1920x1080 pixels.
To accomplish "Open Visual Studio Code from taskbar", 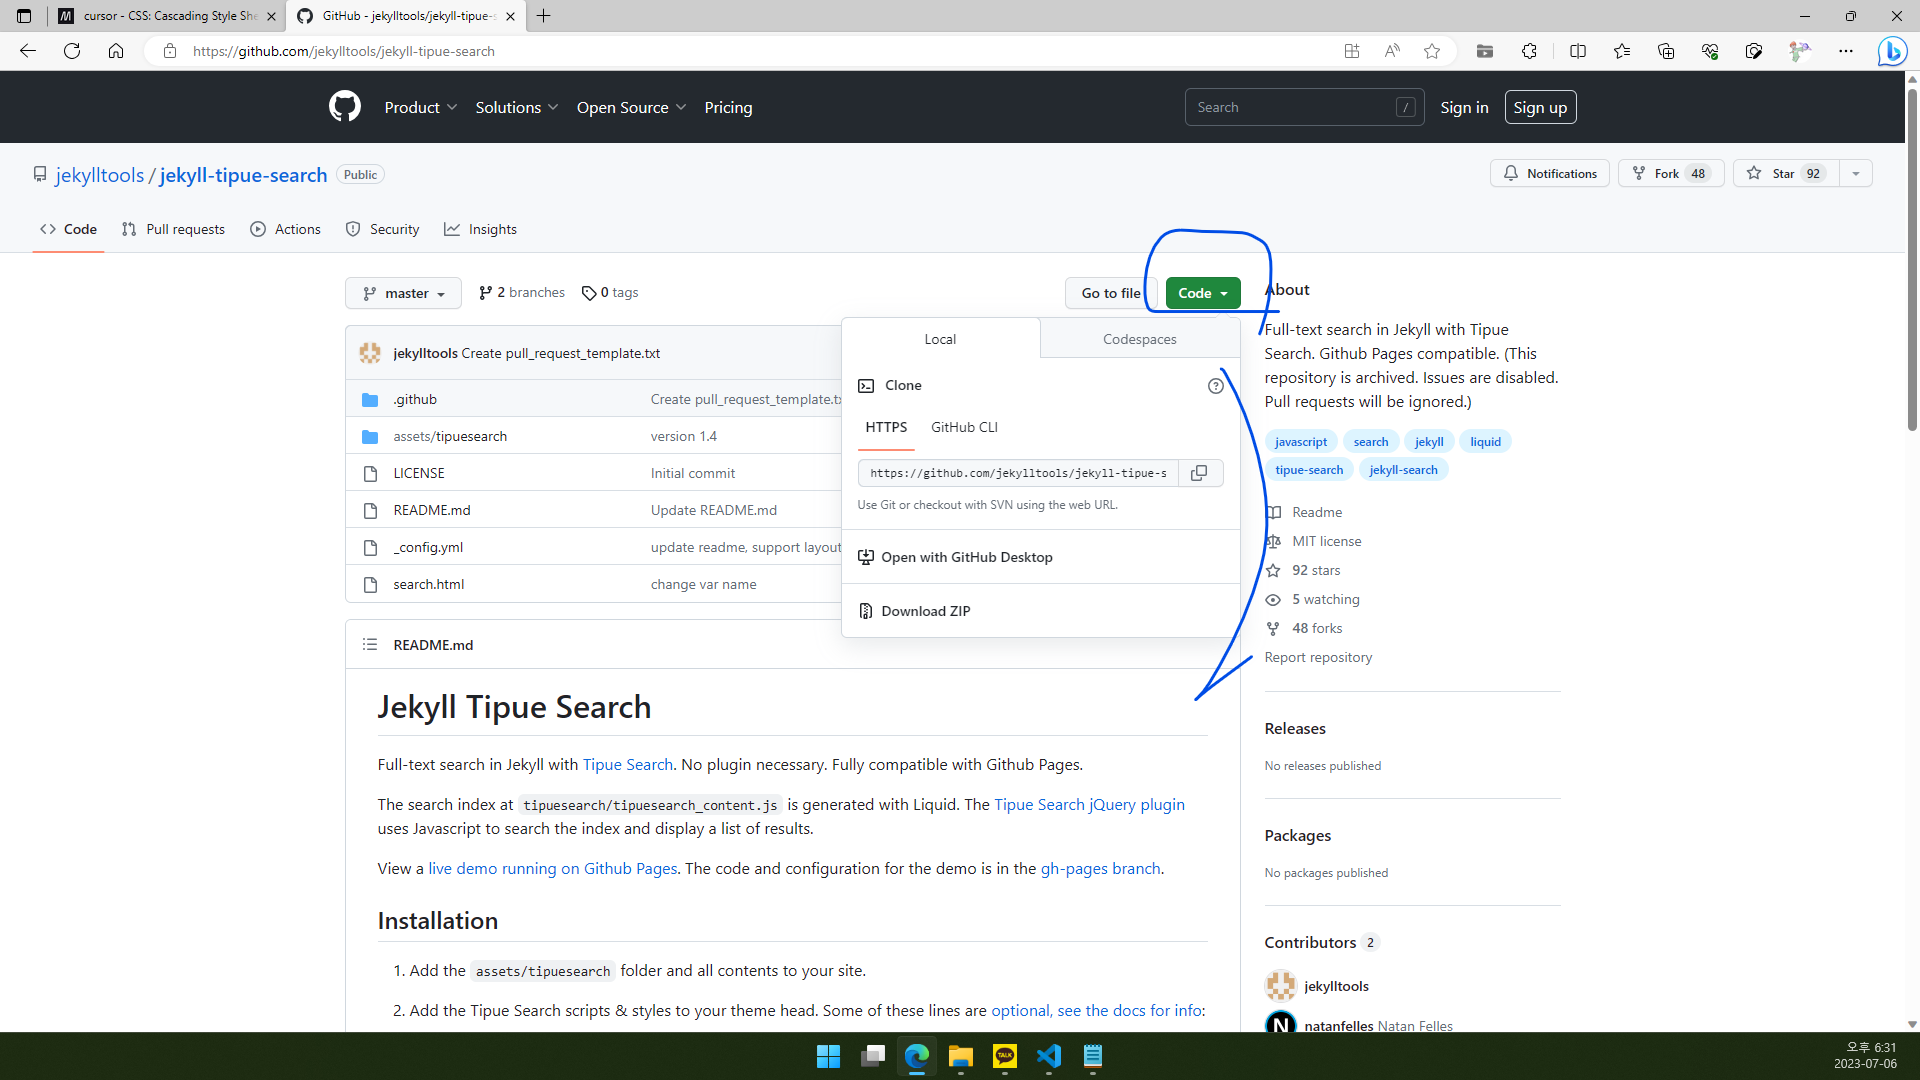I will (x=1049, y=1056).
